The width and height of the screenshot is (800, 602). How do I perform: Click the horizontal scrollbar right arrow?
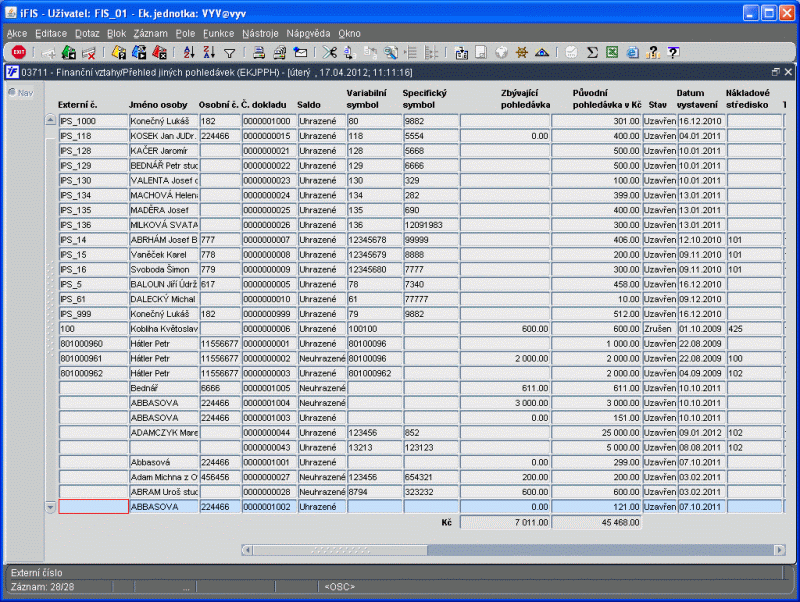click(x=779, y=550)
